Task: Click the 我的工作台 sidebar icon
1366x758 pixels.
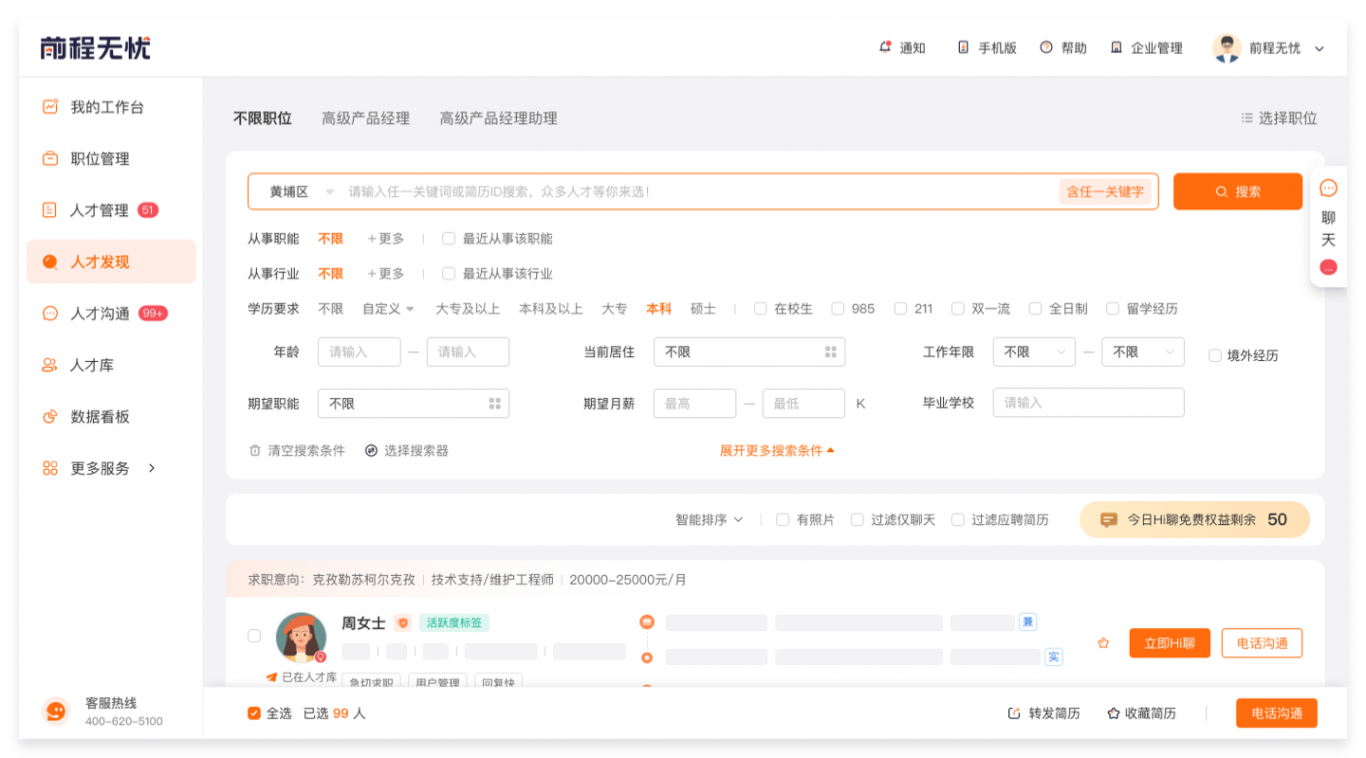Action: 50,106
